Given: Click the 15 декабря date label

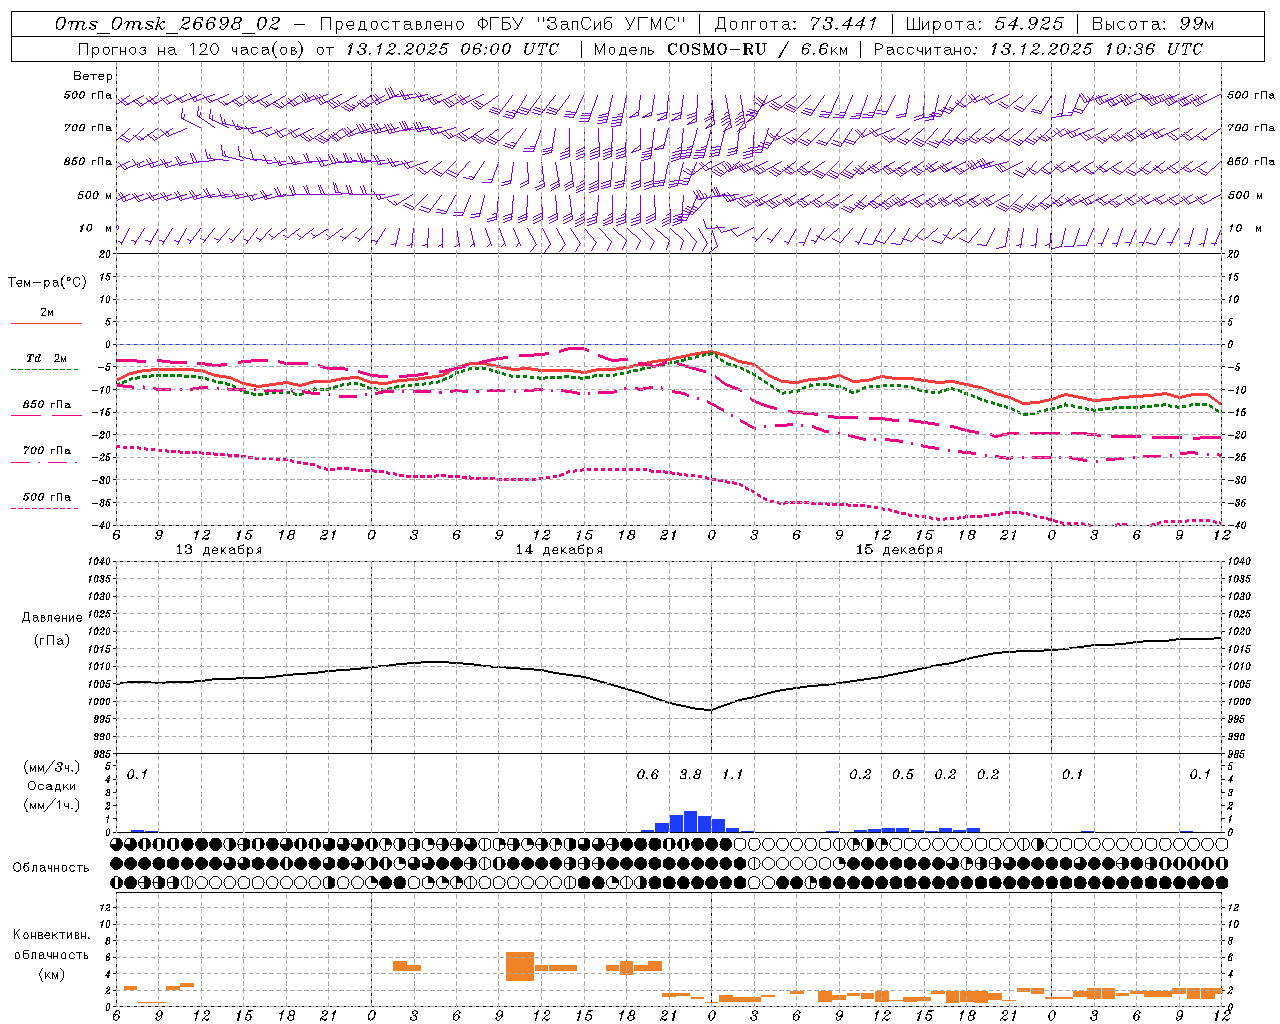Looking at the screenshot, I should click(x=899, y=550).
